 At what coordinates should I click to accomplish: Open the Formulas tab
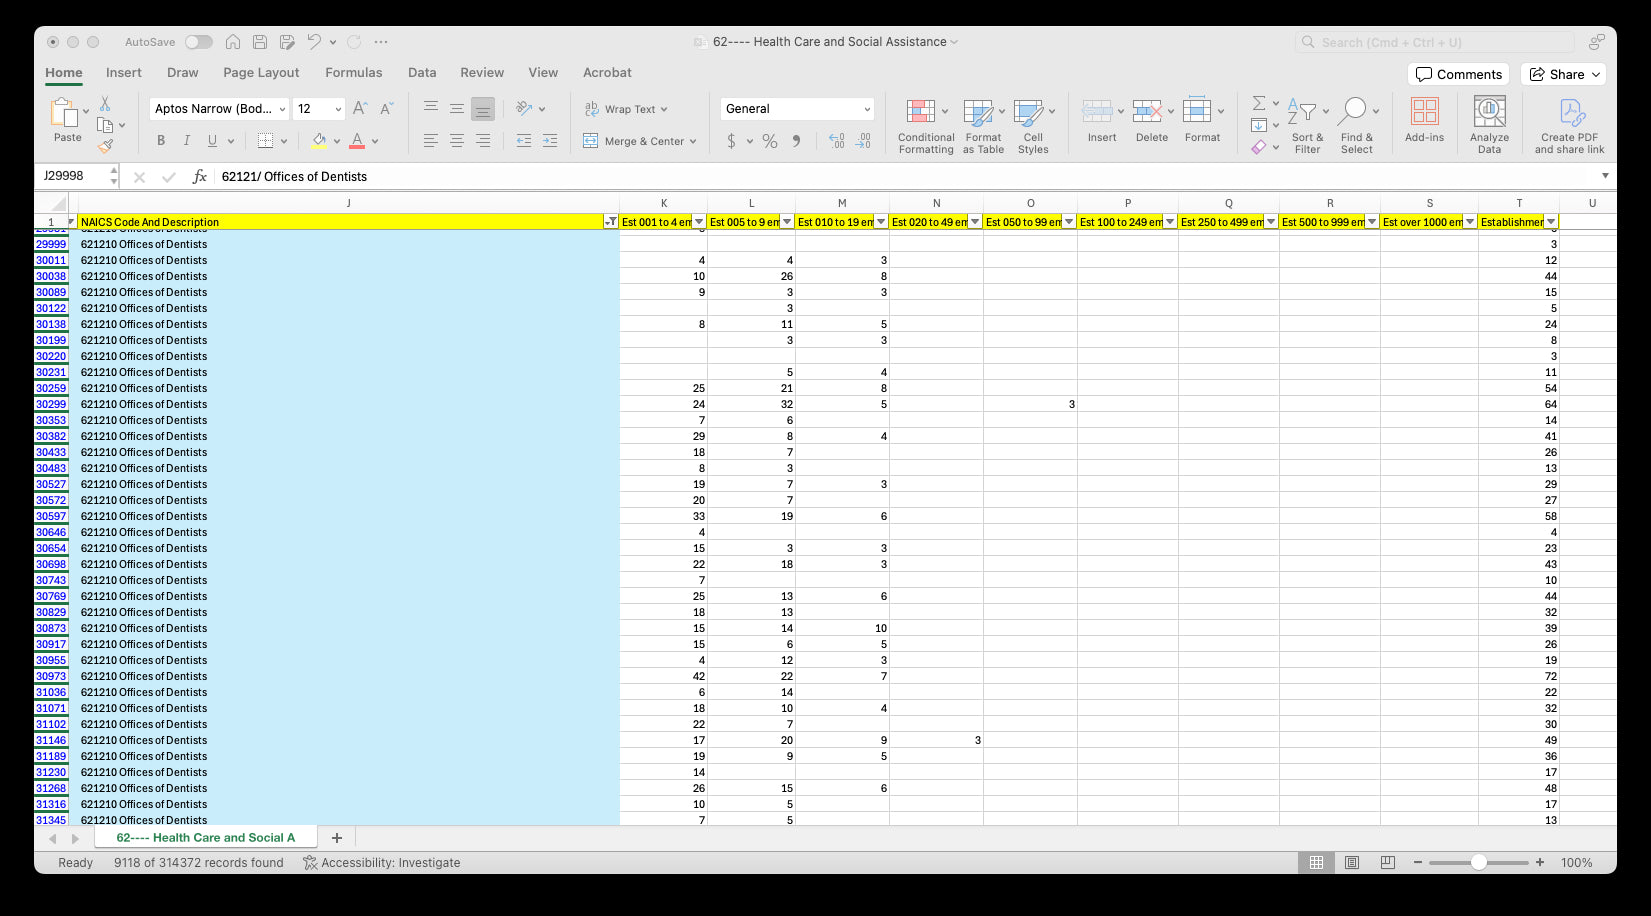coord(354,73)
